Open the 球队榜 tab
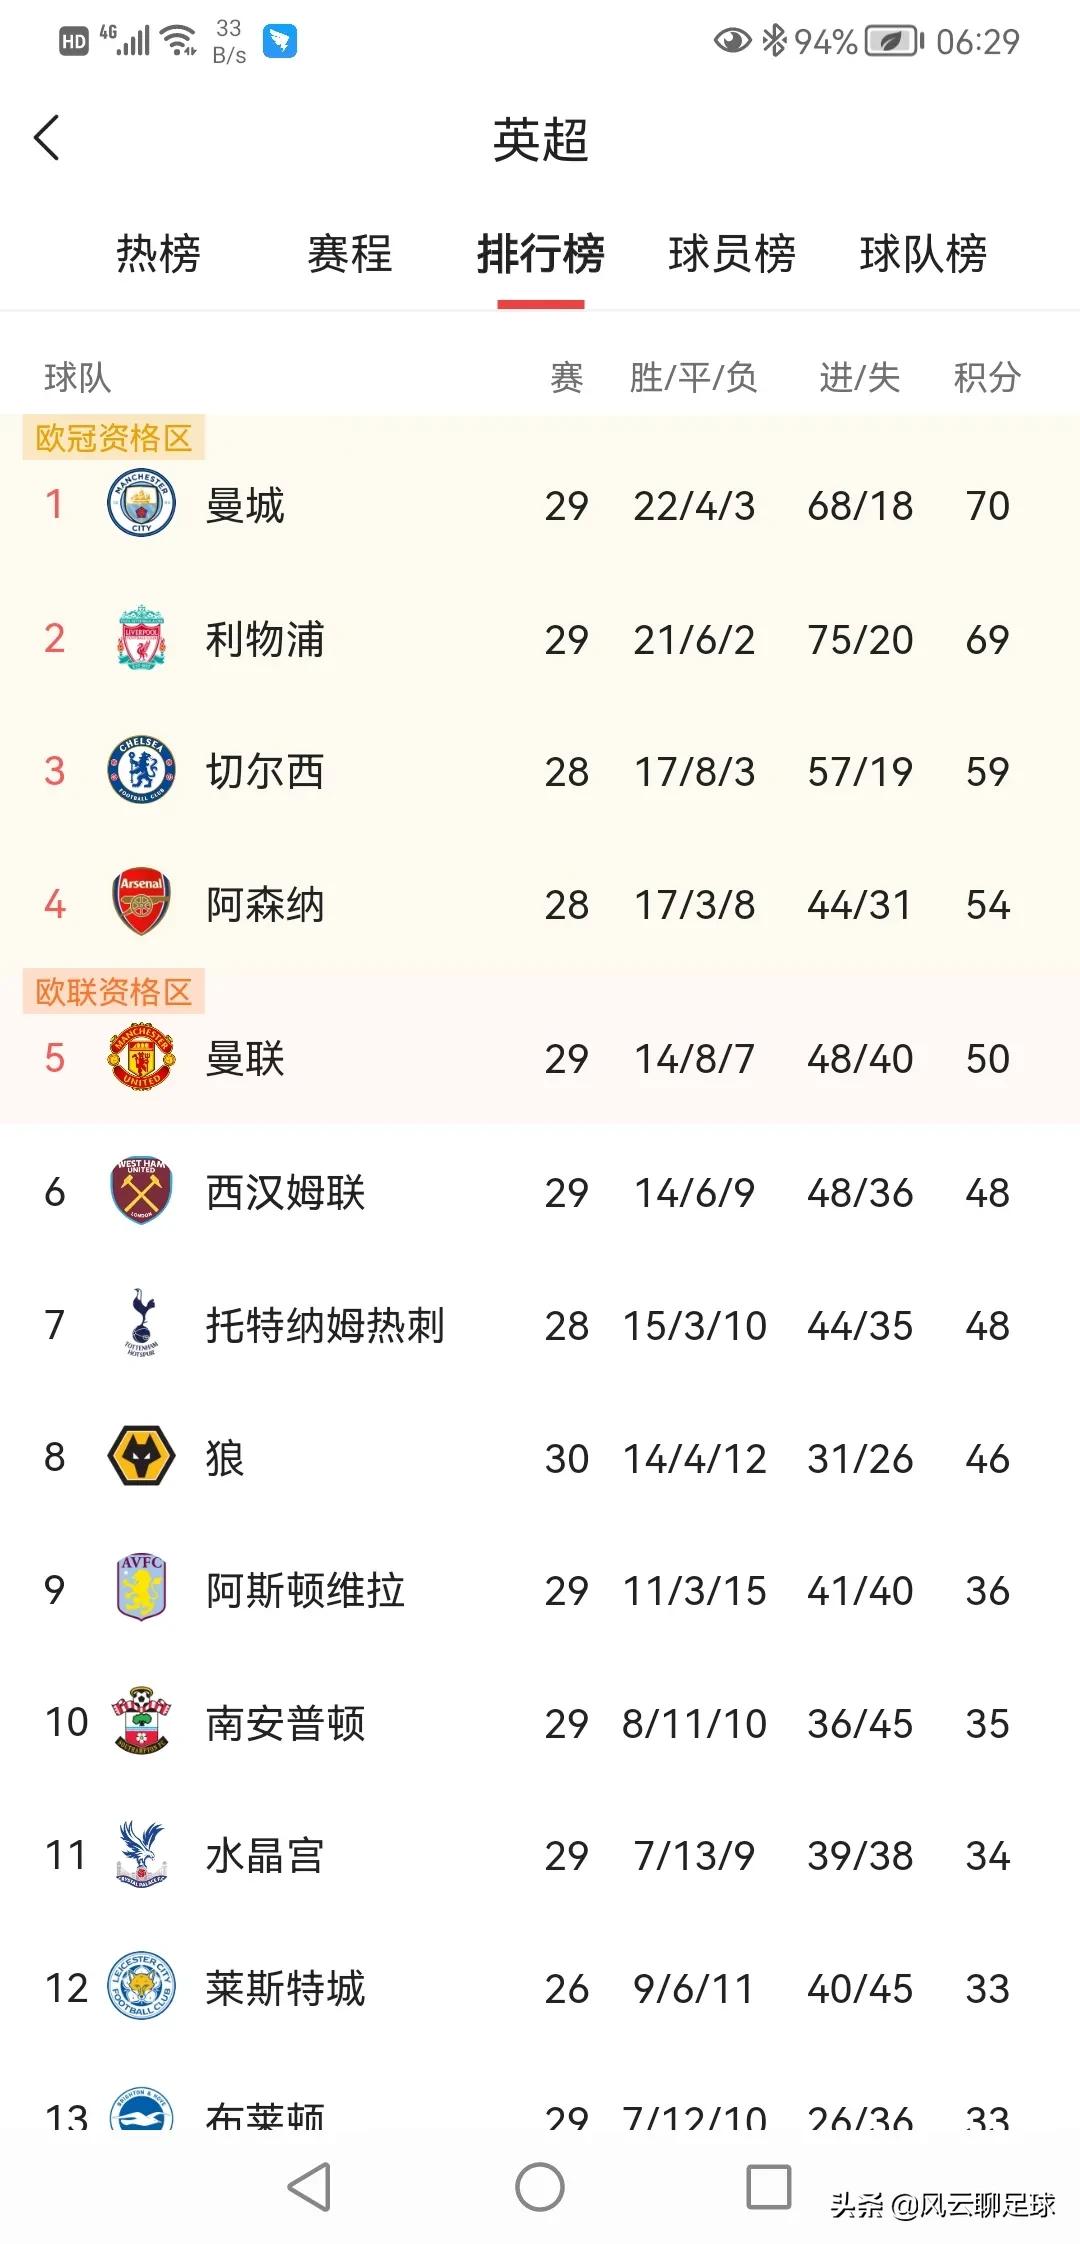Viewport: 1080px width, 2244px height. (922, 256)
